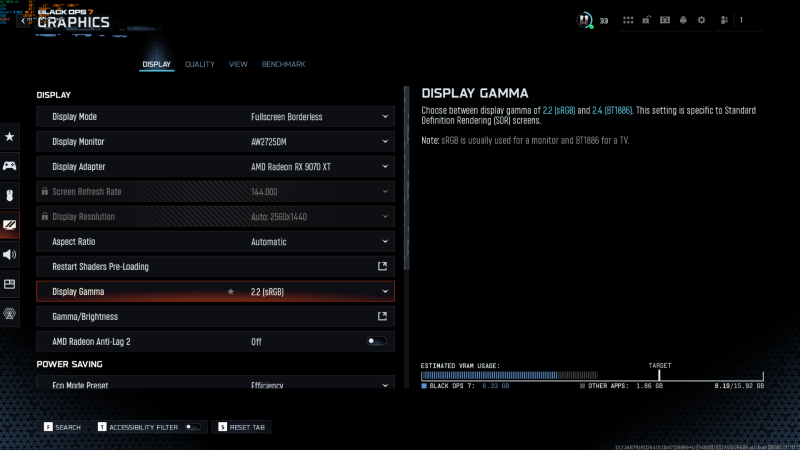Expand the Display Monitor dropdown
Image resolution: width=800 pixels, height=450 pixels.
click(x=385, y=142)
